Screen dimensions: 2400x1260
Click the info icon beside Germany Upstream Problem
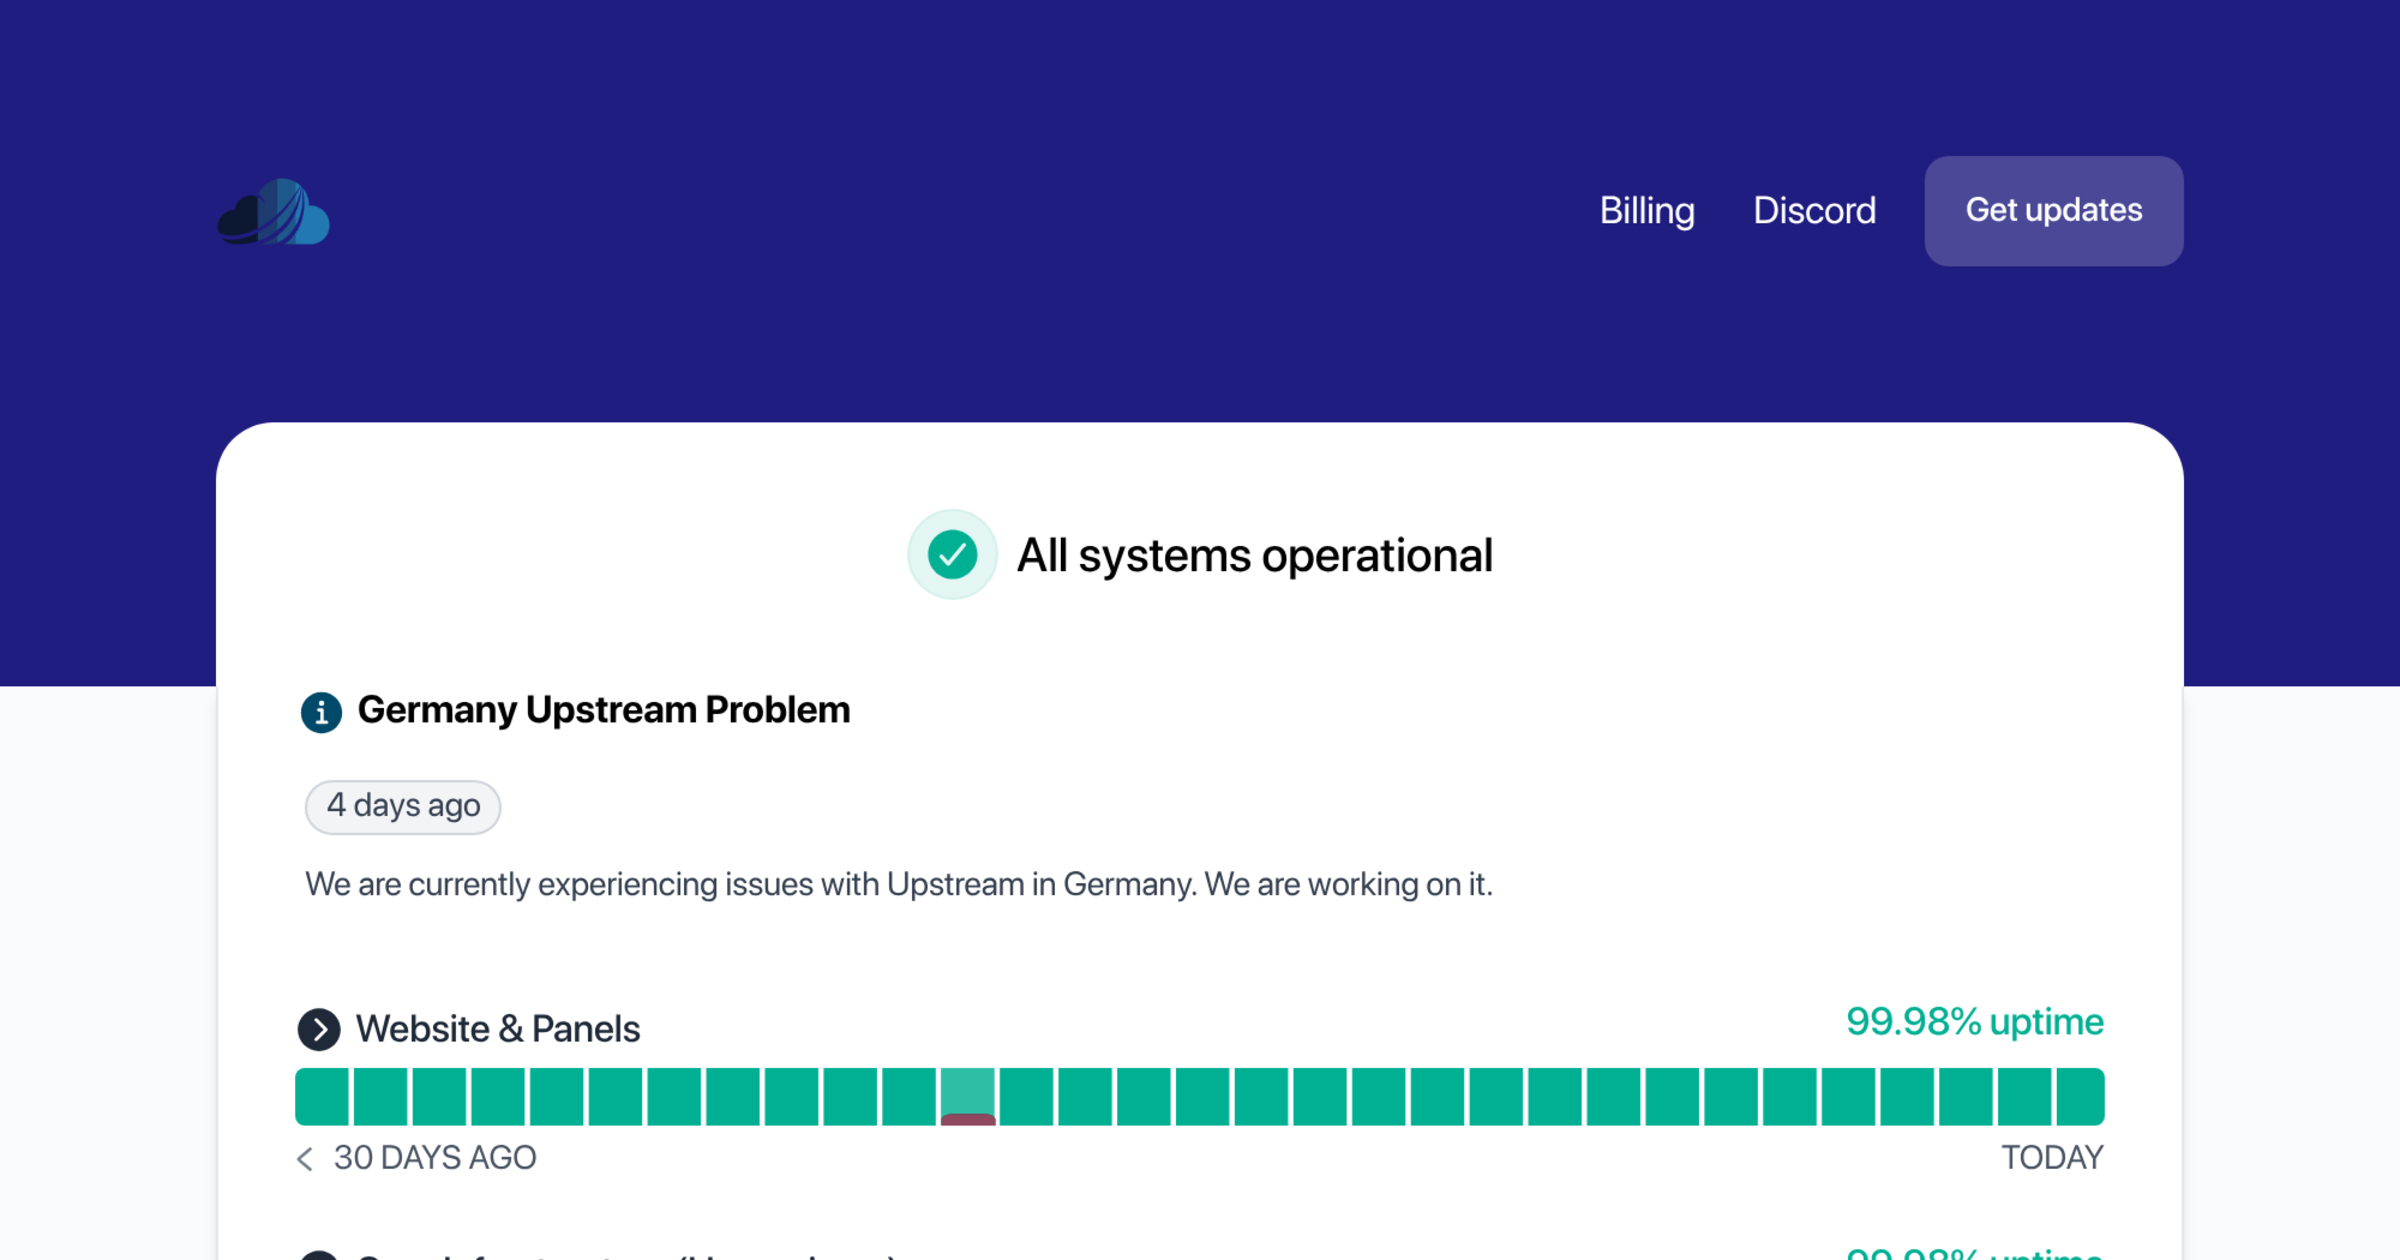point(321,712)
